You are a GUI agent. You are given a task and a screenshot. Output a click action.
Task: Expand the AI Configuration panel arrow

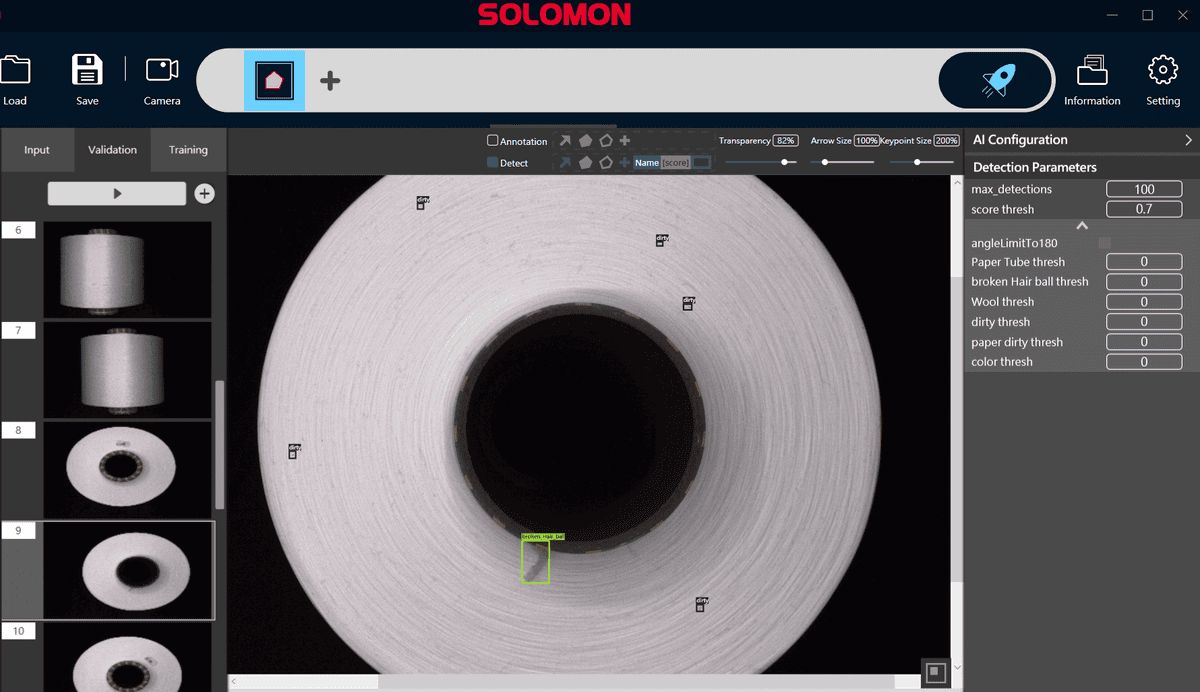(1188, 140)
